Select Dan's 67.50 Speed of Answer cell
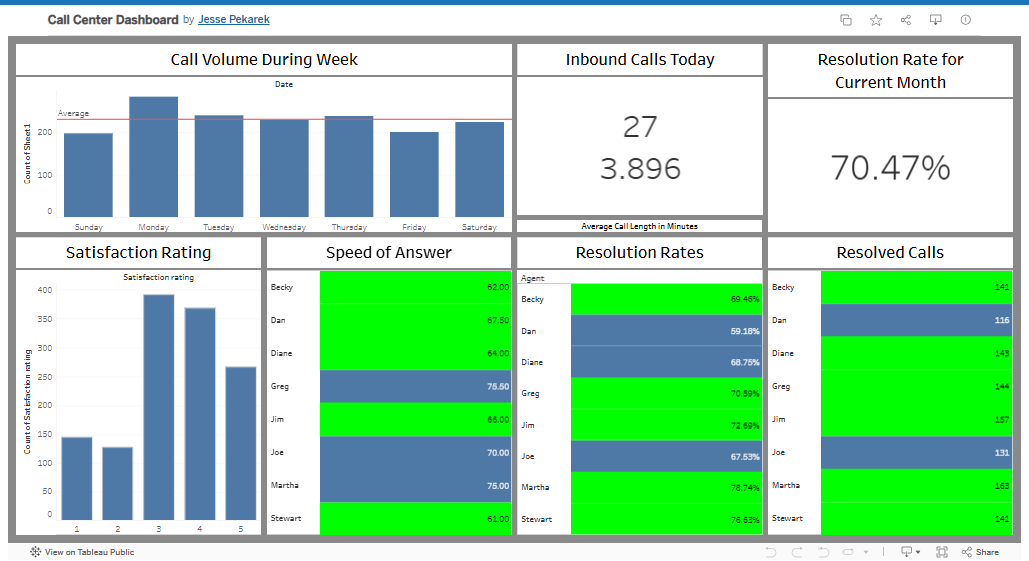Viewport: 1029px width, 561px height. point(415,320)
